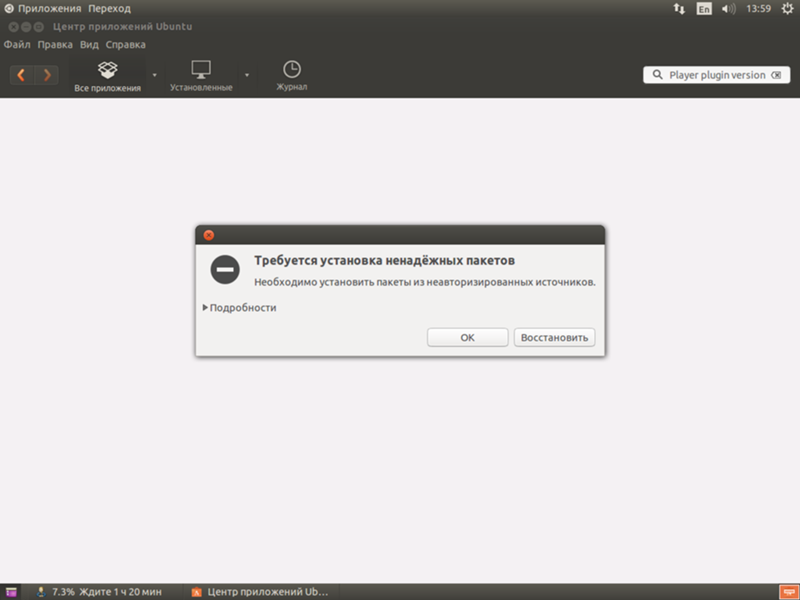Click the orange workspace icon in bottom panel

pos(789,592)
